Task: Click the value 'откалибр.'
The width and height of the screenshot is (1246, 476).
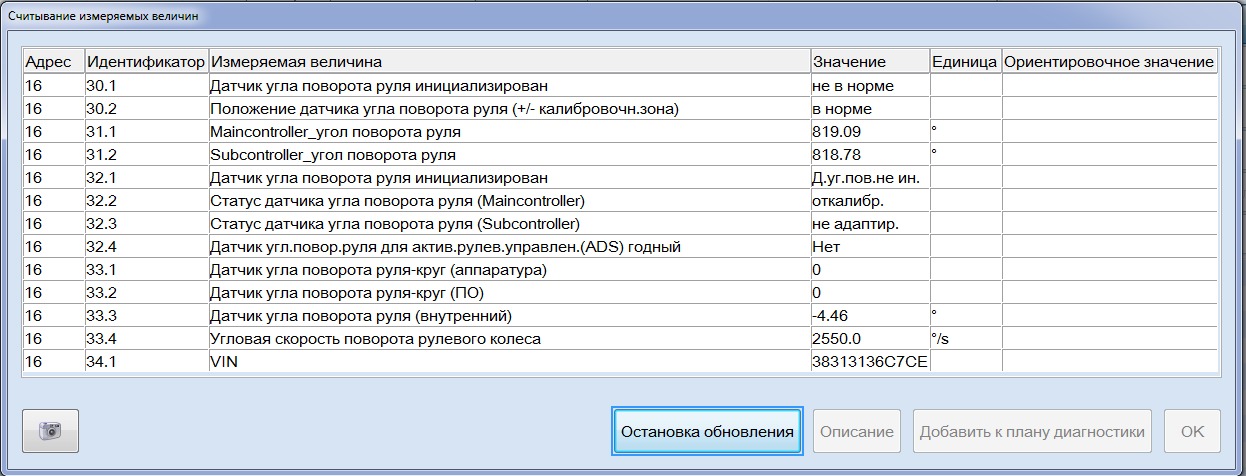Action: pyautogui.click(x=870, y=201)
